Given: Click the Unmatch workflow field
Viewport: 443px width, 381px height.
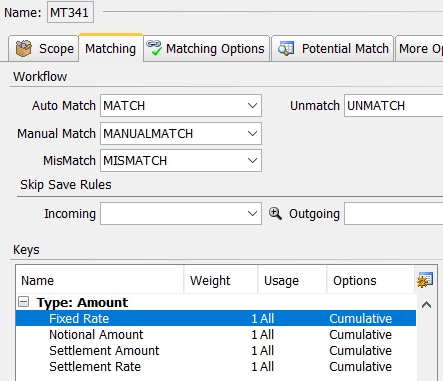Looking at the screenshot, I should [x=393, y=106].
